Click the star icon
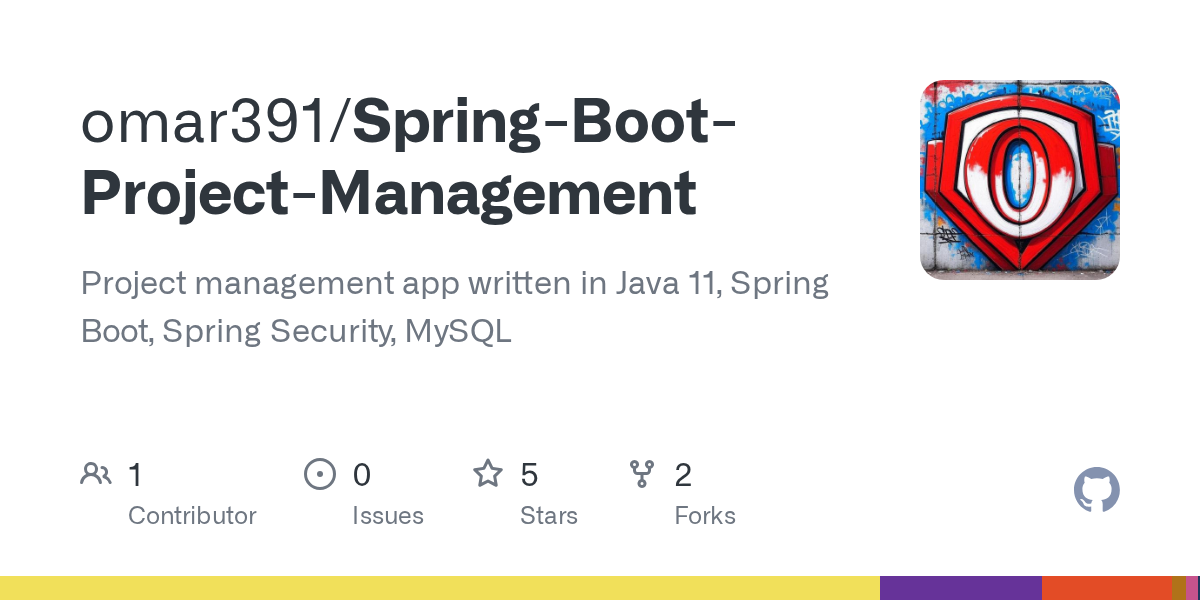1200x600 pixels. 488,473
